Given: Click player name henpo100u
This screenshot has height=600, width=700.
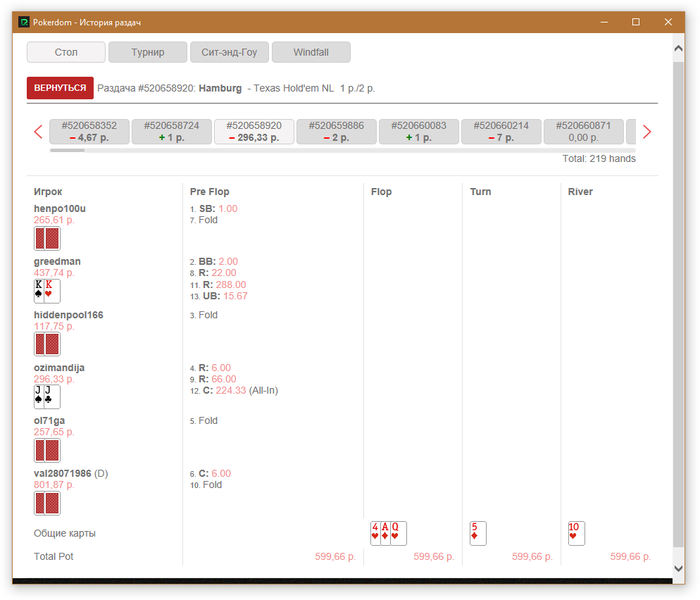Looking at the screenshot, I should [x=60, y=208].
